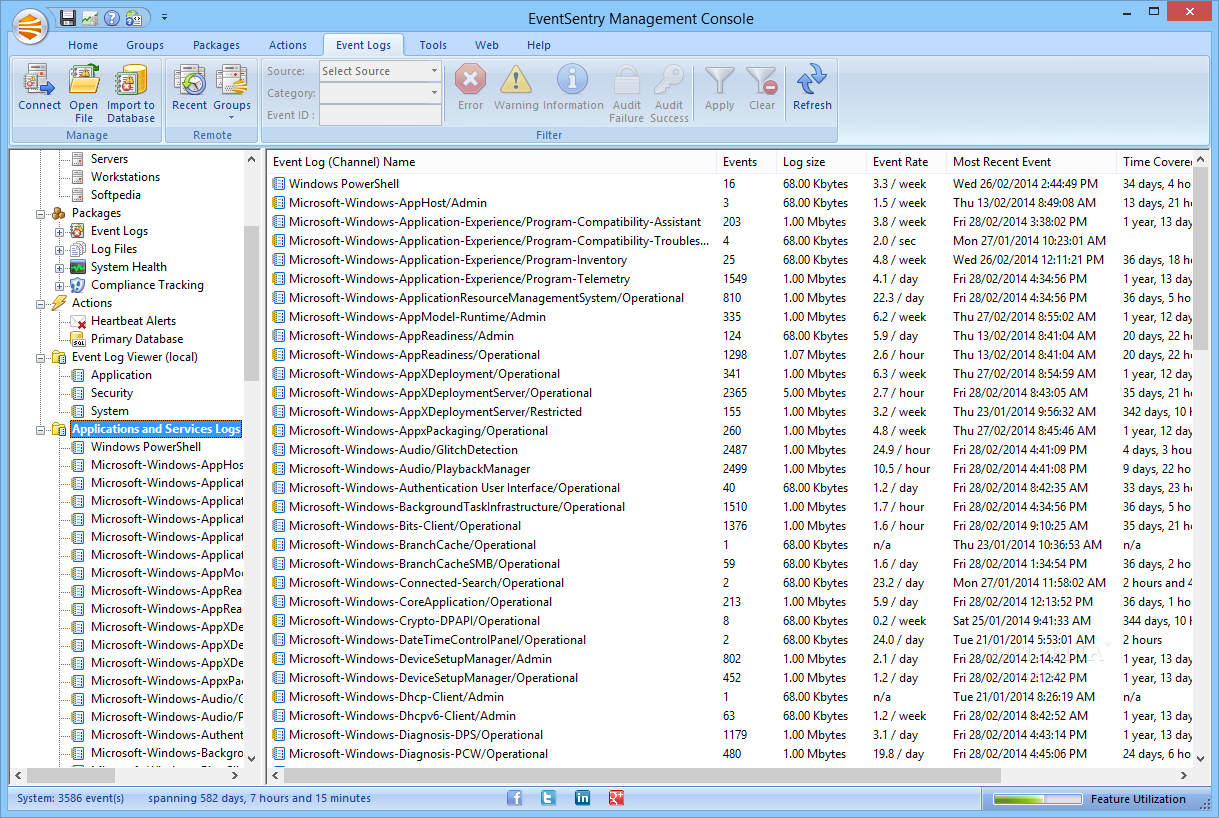
Task: Click the Google Plus icon in status bar
Action: click(x=617, y=798)
